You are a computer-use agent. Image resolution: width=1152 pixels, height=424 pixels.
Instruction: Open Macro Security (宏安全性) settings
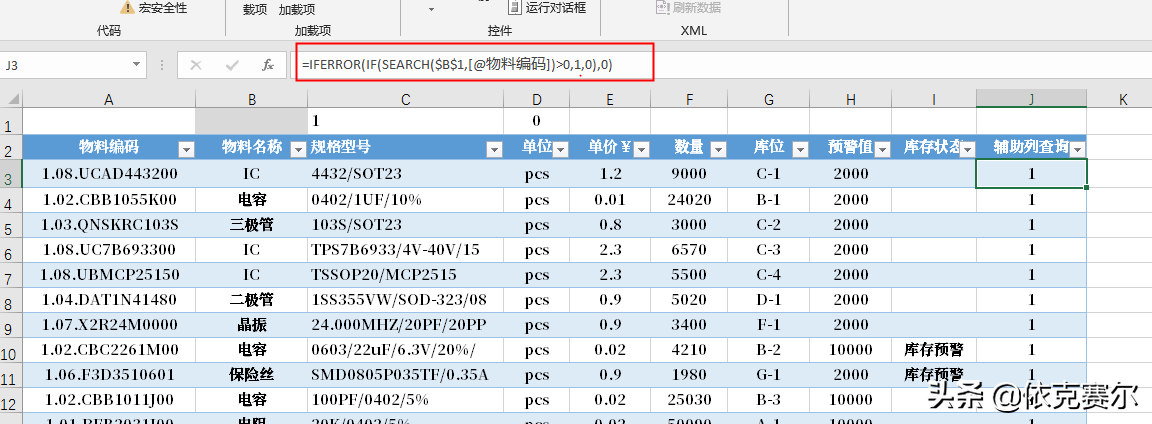click(x=153, y=8)
